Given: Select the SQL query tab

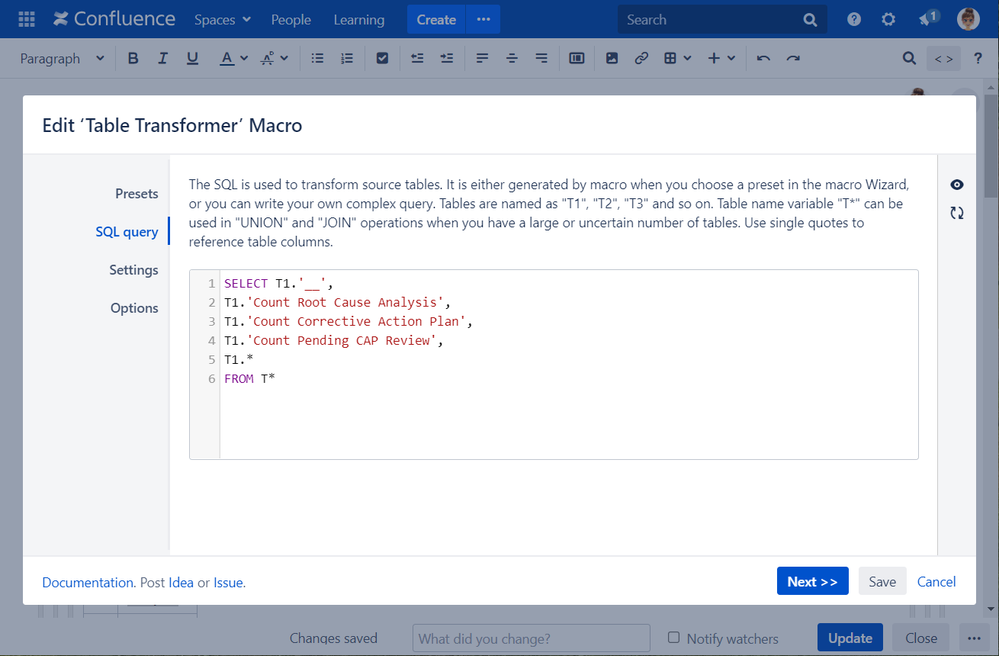Looking at the screenshot, I should [127, 232].
